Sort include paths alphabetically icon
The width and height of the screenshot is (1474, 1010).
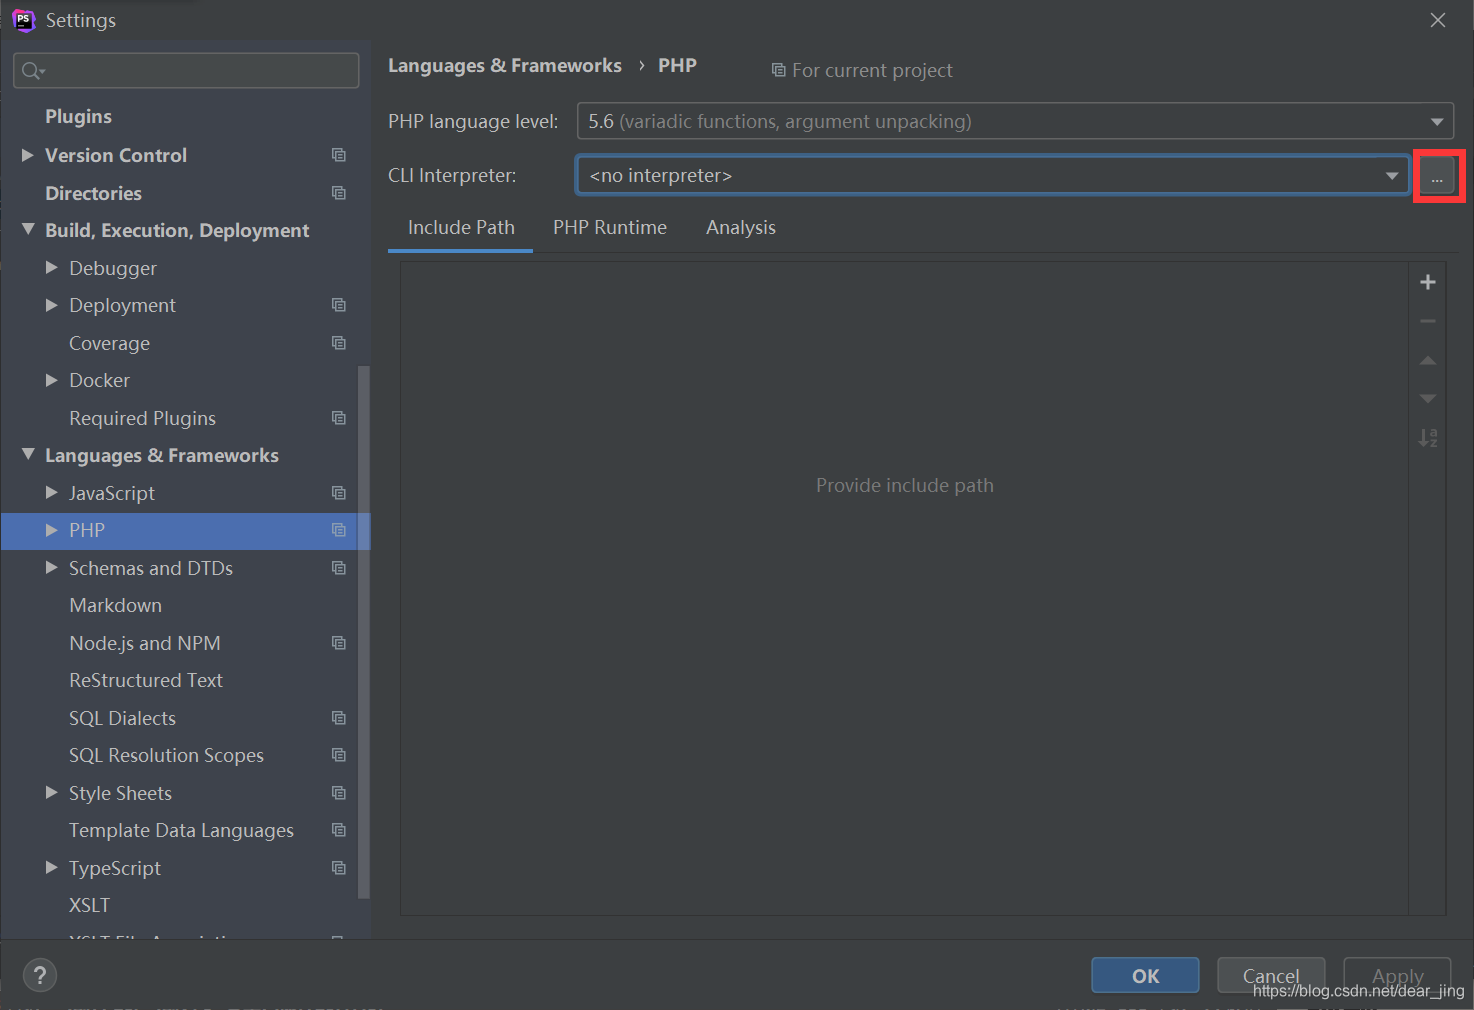click(1428, 437)
